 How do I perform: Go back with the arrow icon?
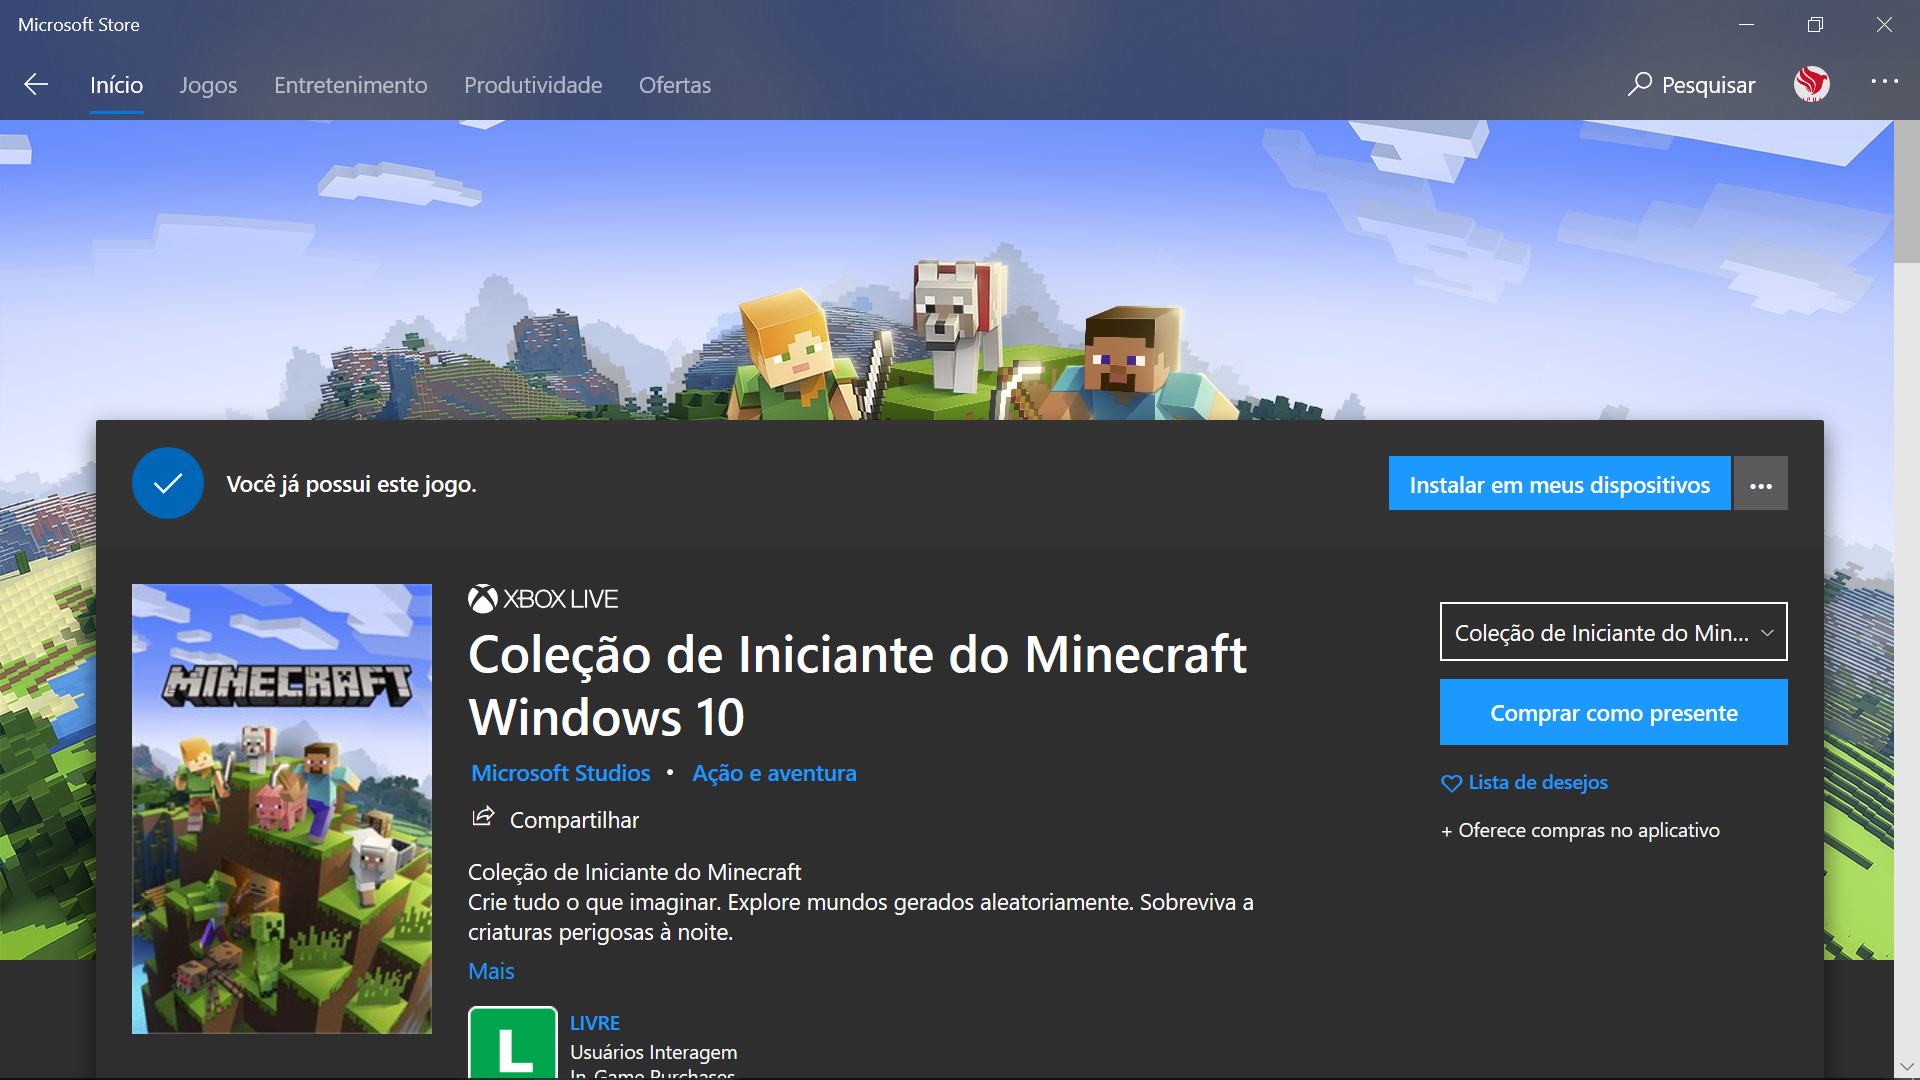pos(36,85)
